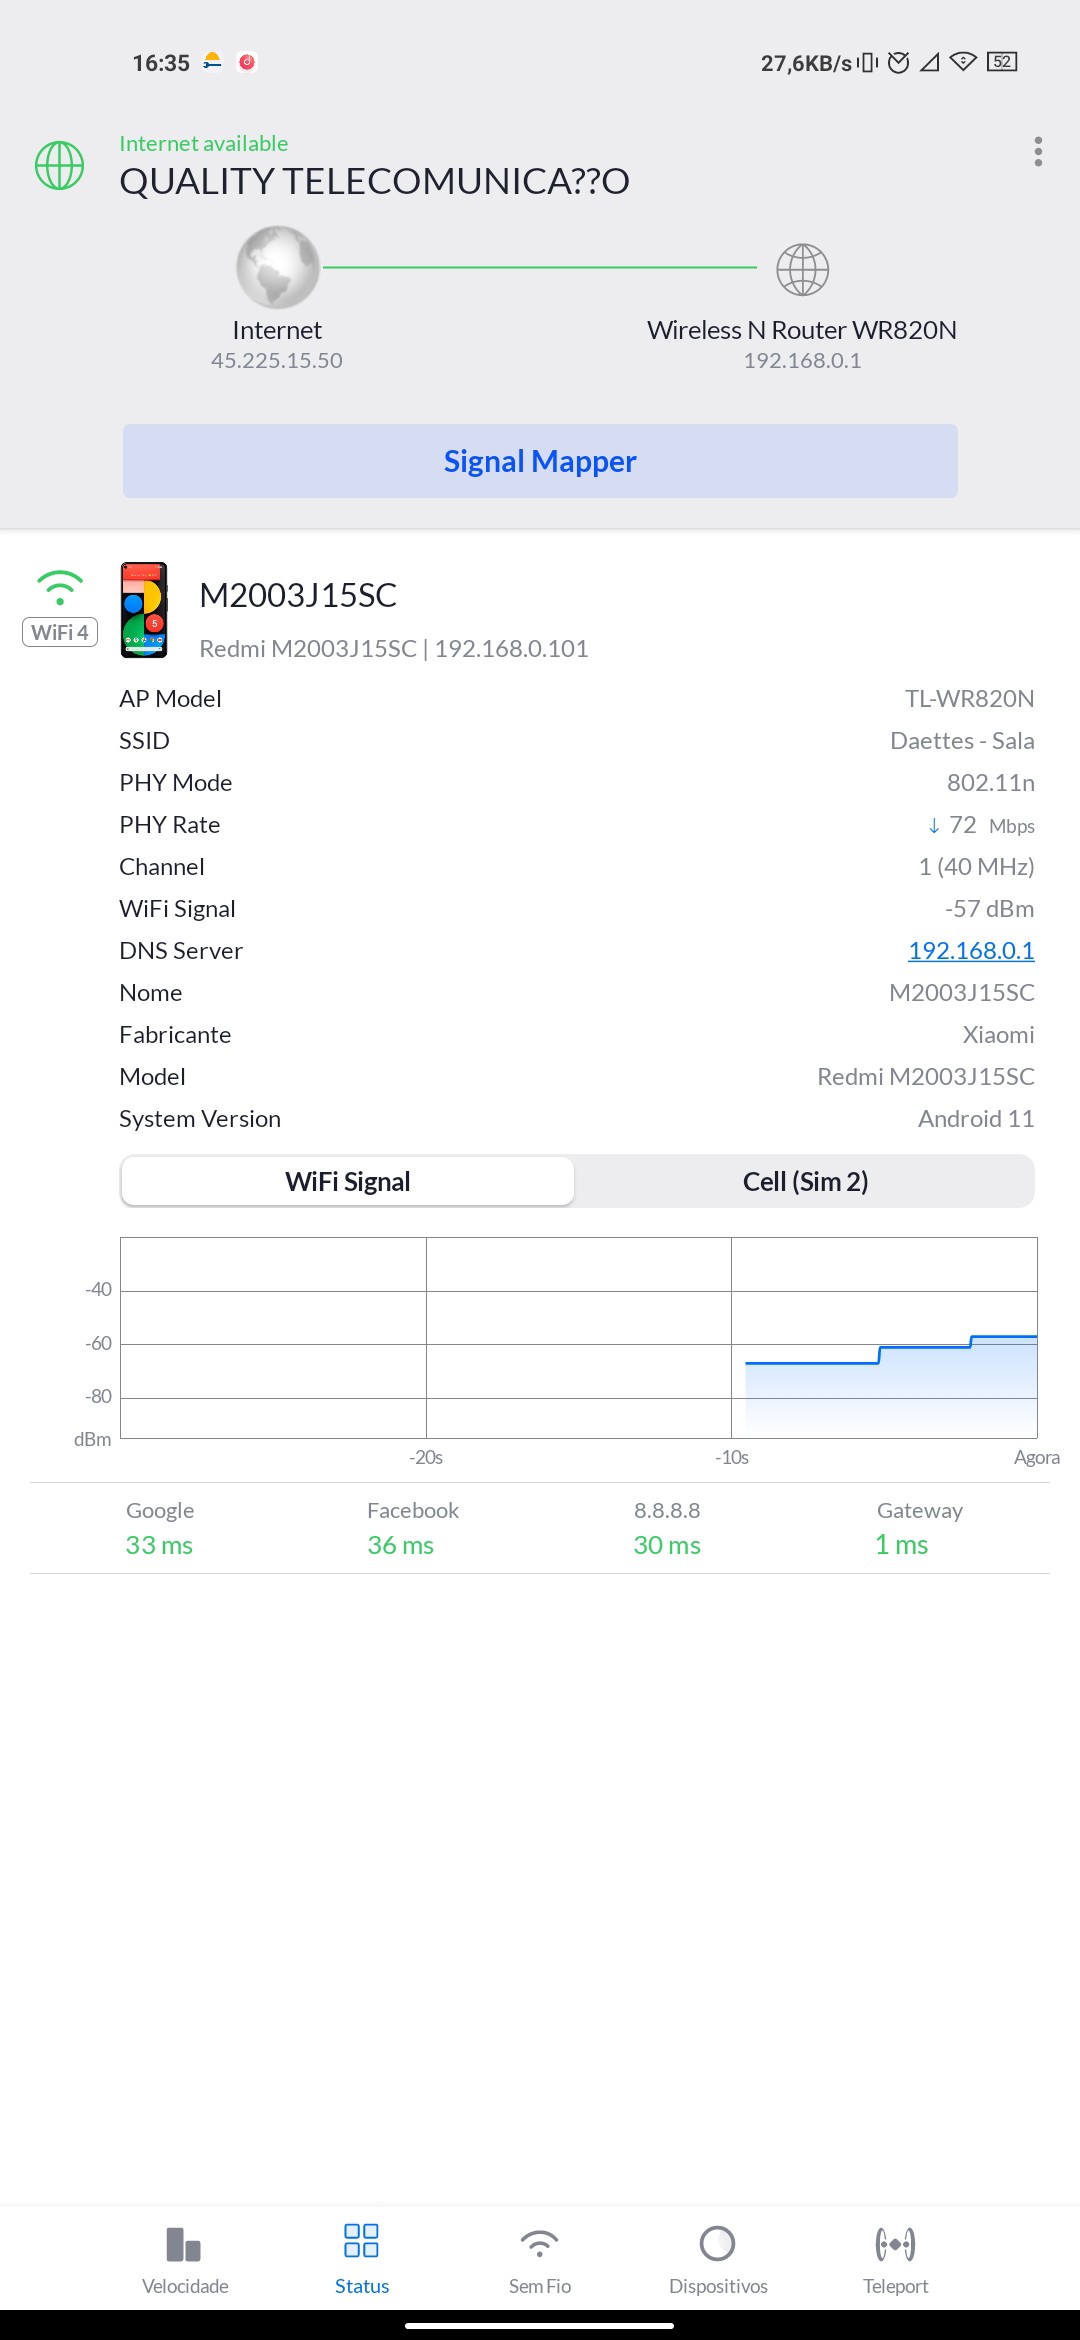The height and width of the screenshot is (2340, 1080).
Task: Tap the Redmi phone device thumbnail
Action: click(x=144, y=610)
